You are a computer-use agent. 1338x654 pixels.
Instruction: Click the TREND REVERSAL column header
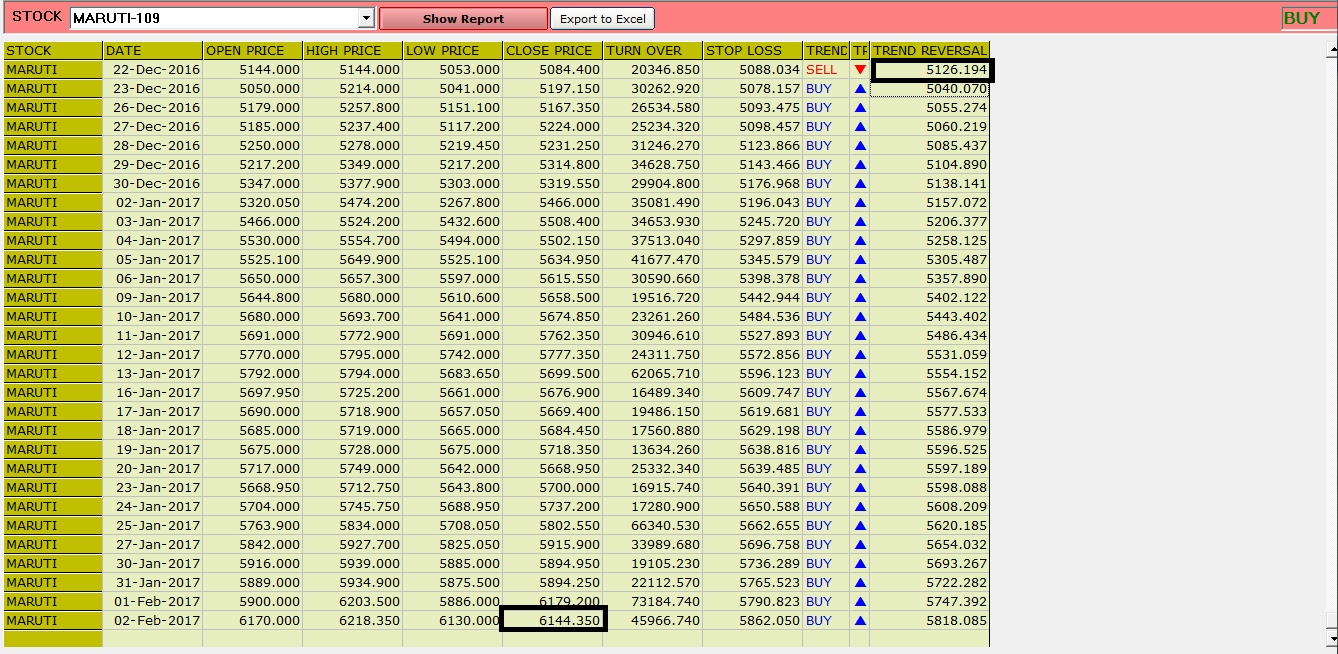pos(930,51)
